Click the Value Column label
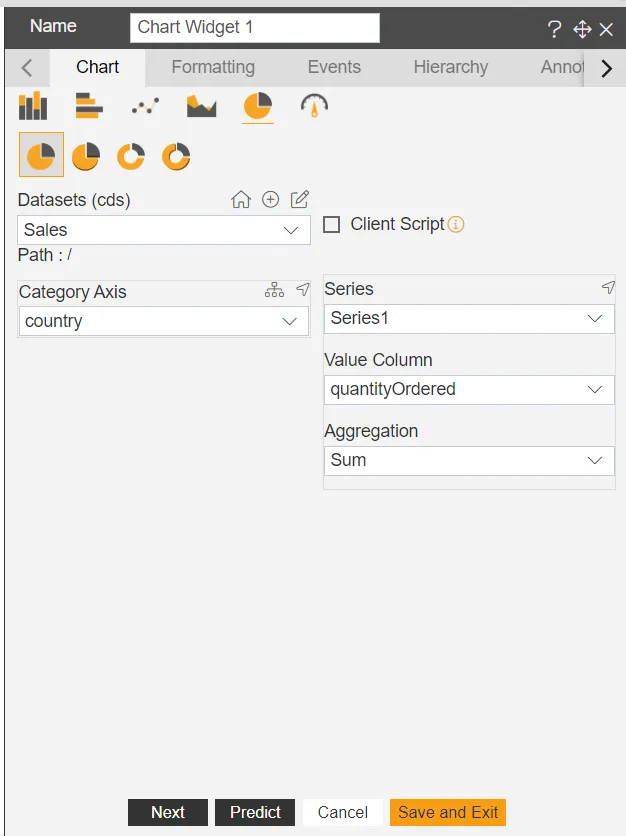This screenshot has height=836, width=626. pos(379,360)
